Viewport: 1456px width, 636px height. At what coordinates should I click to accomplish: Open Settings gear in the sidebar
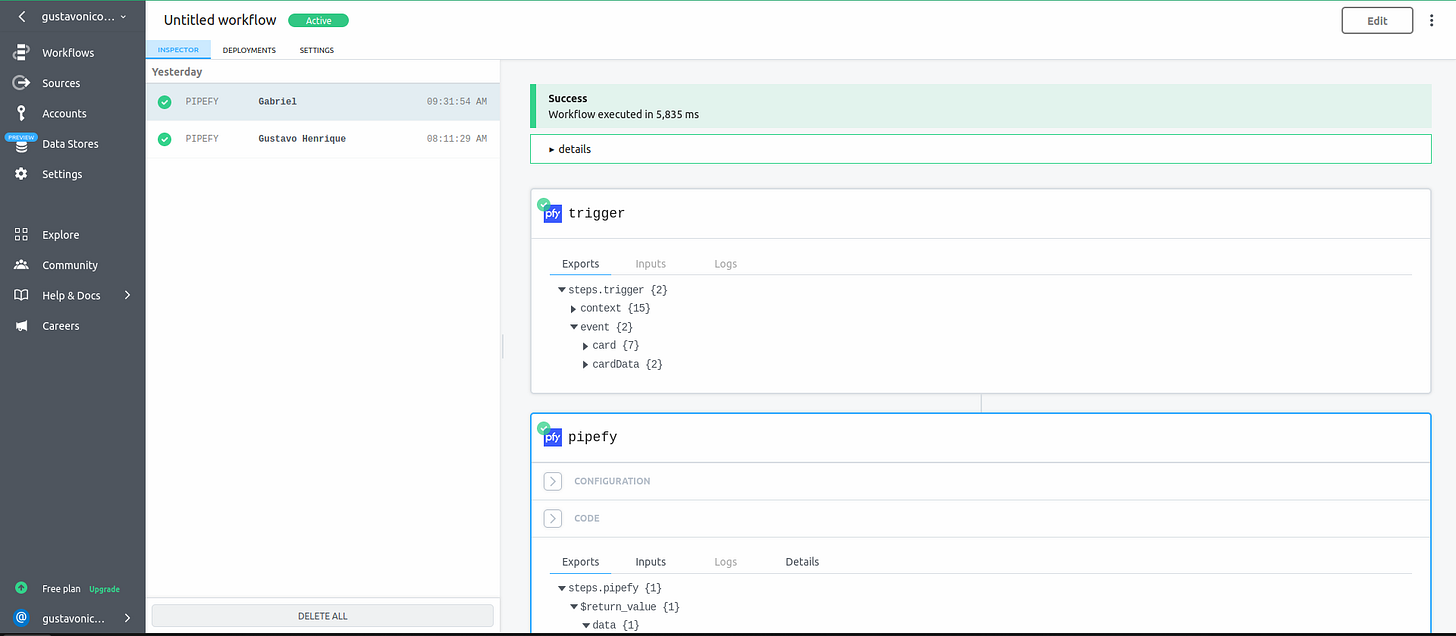tap(21, 174)
